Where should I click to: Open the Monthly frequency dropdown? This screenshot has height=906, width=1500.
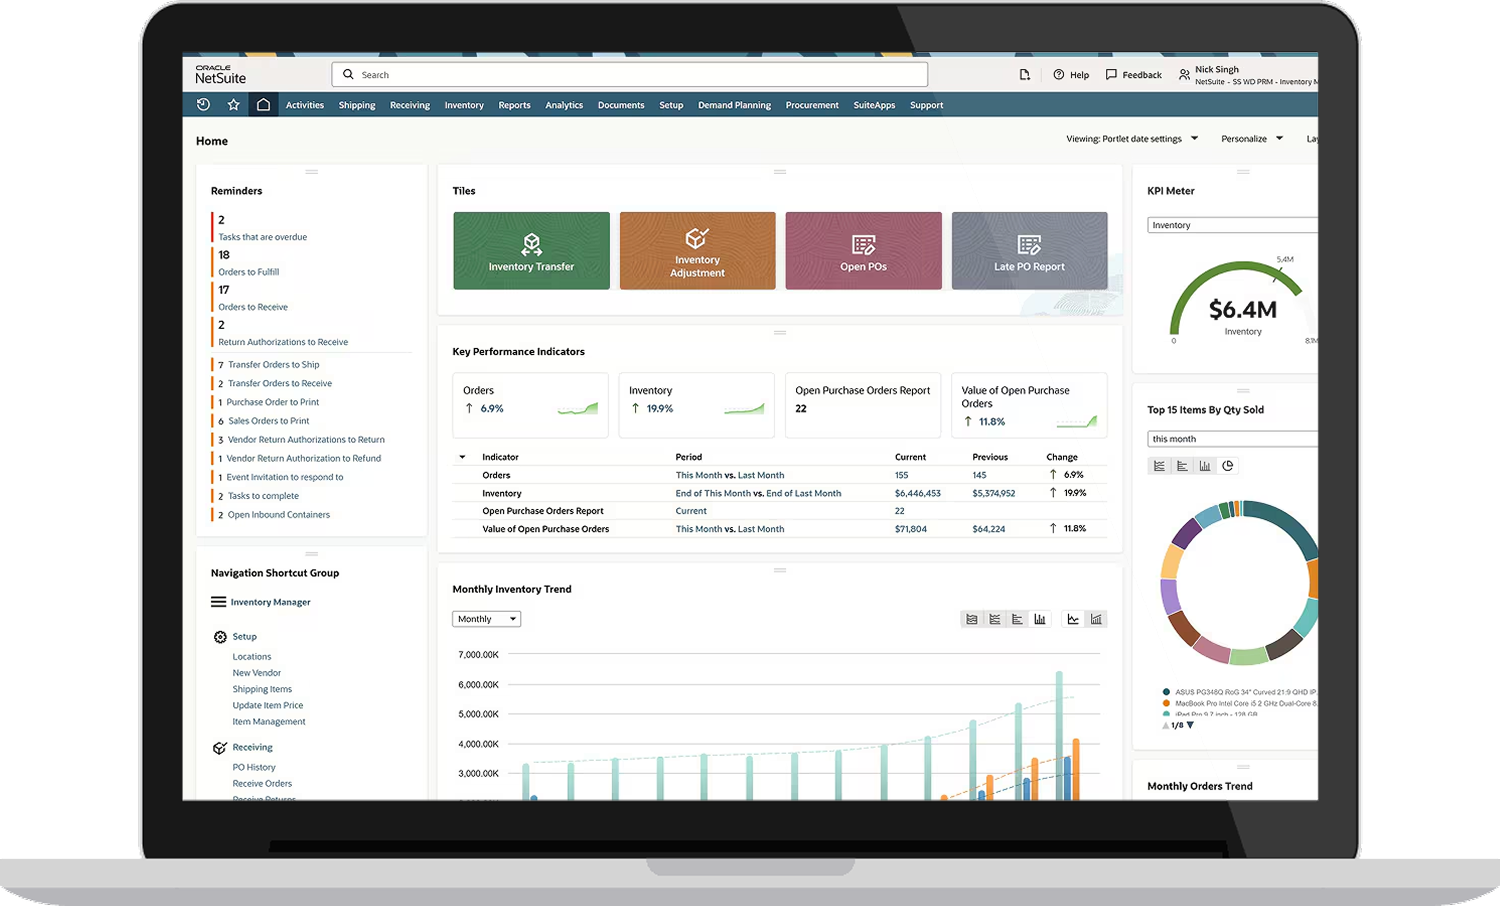486,618
